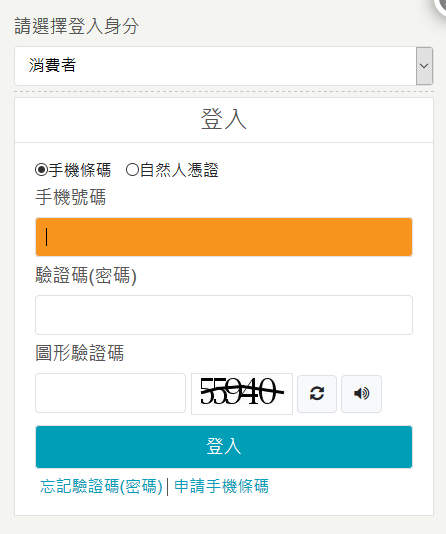
Task: Focus the 驗證碼(密碼) password field
Action: [x=224, y=315]
